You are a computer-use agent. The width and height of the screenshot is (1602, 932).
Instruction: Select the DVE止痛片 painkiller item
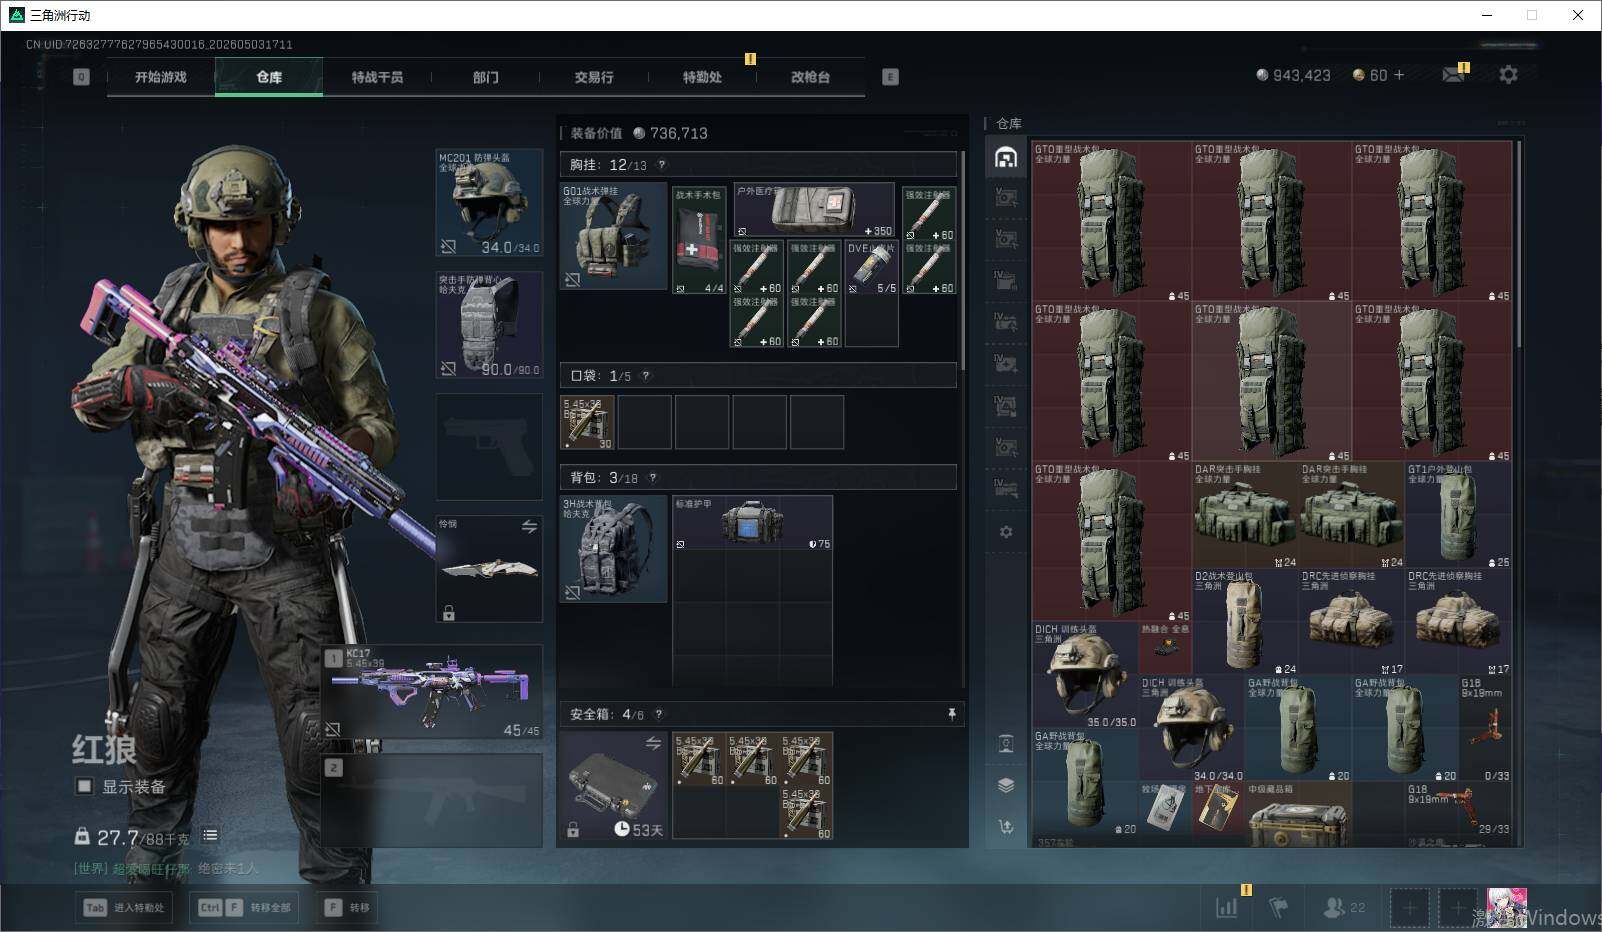click(872, 267)
